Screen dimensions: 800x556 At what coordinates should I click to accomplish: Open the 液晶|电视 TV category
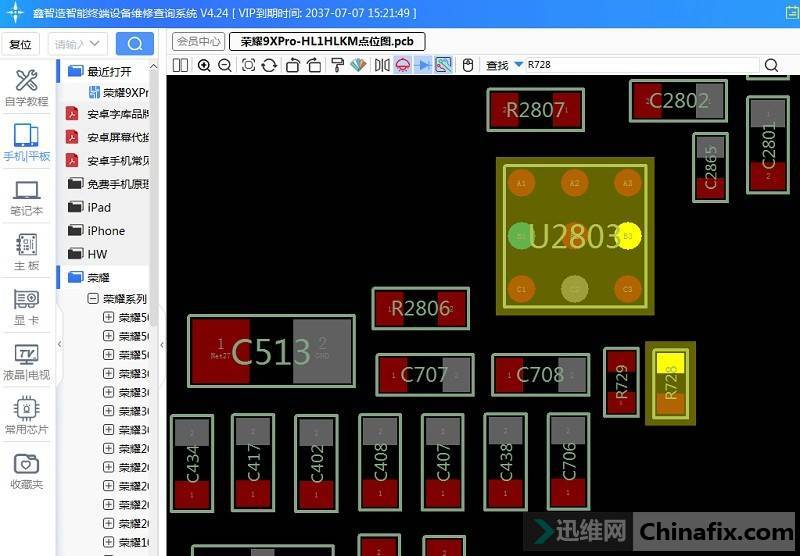point(27,362)
